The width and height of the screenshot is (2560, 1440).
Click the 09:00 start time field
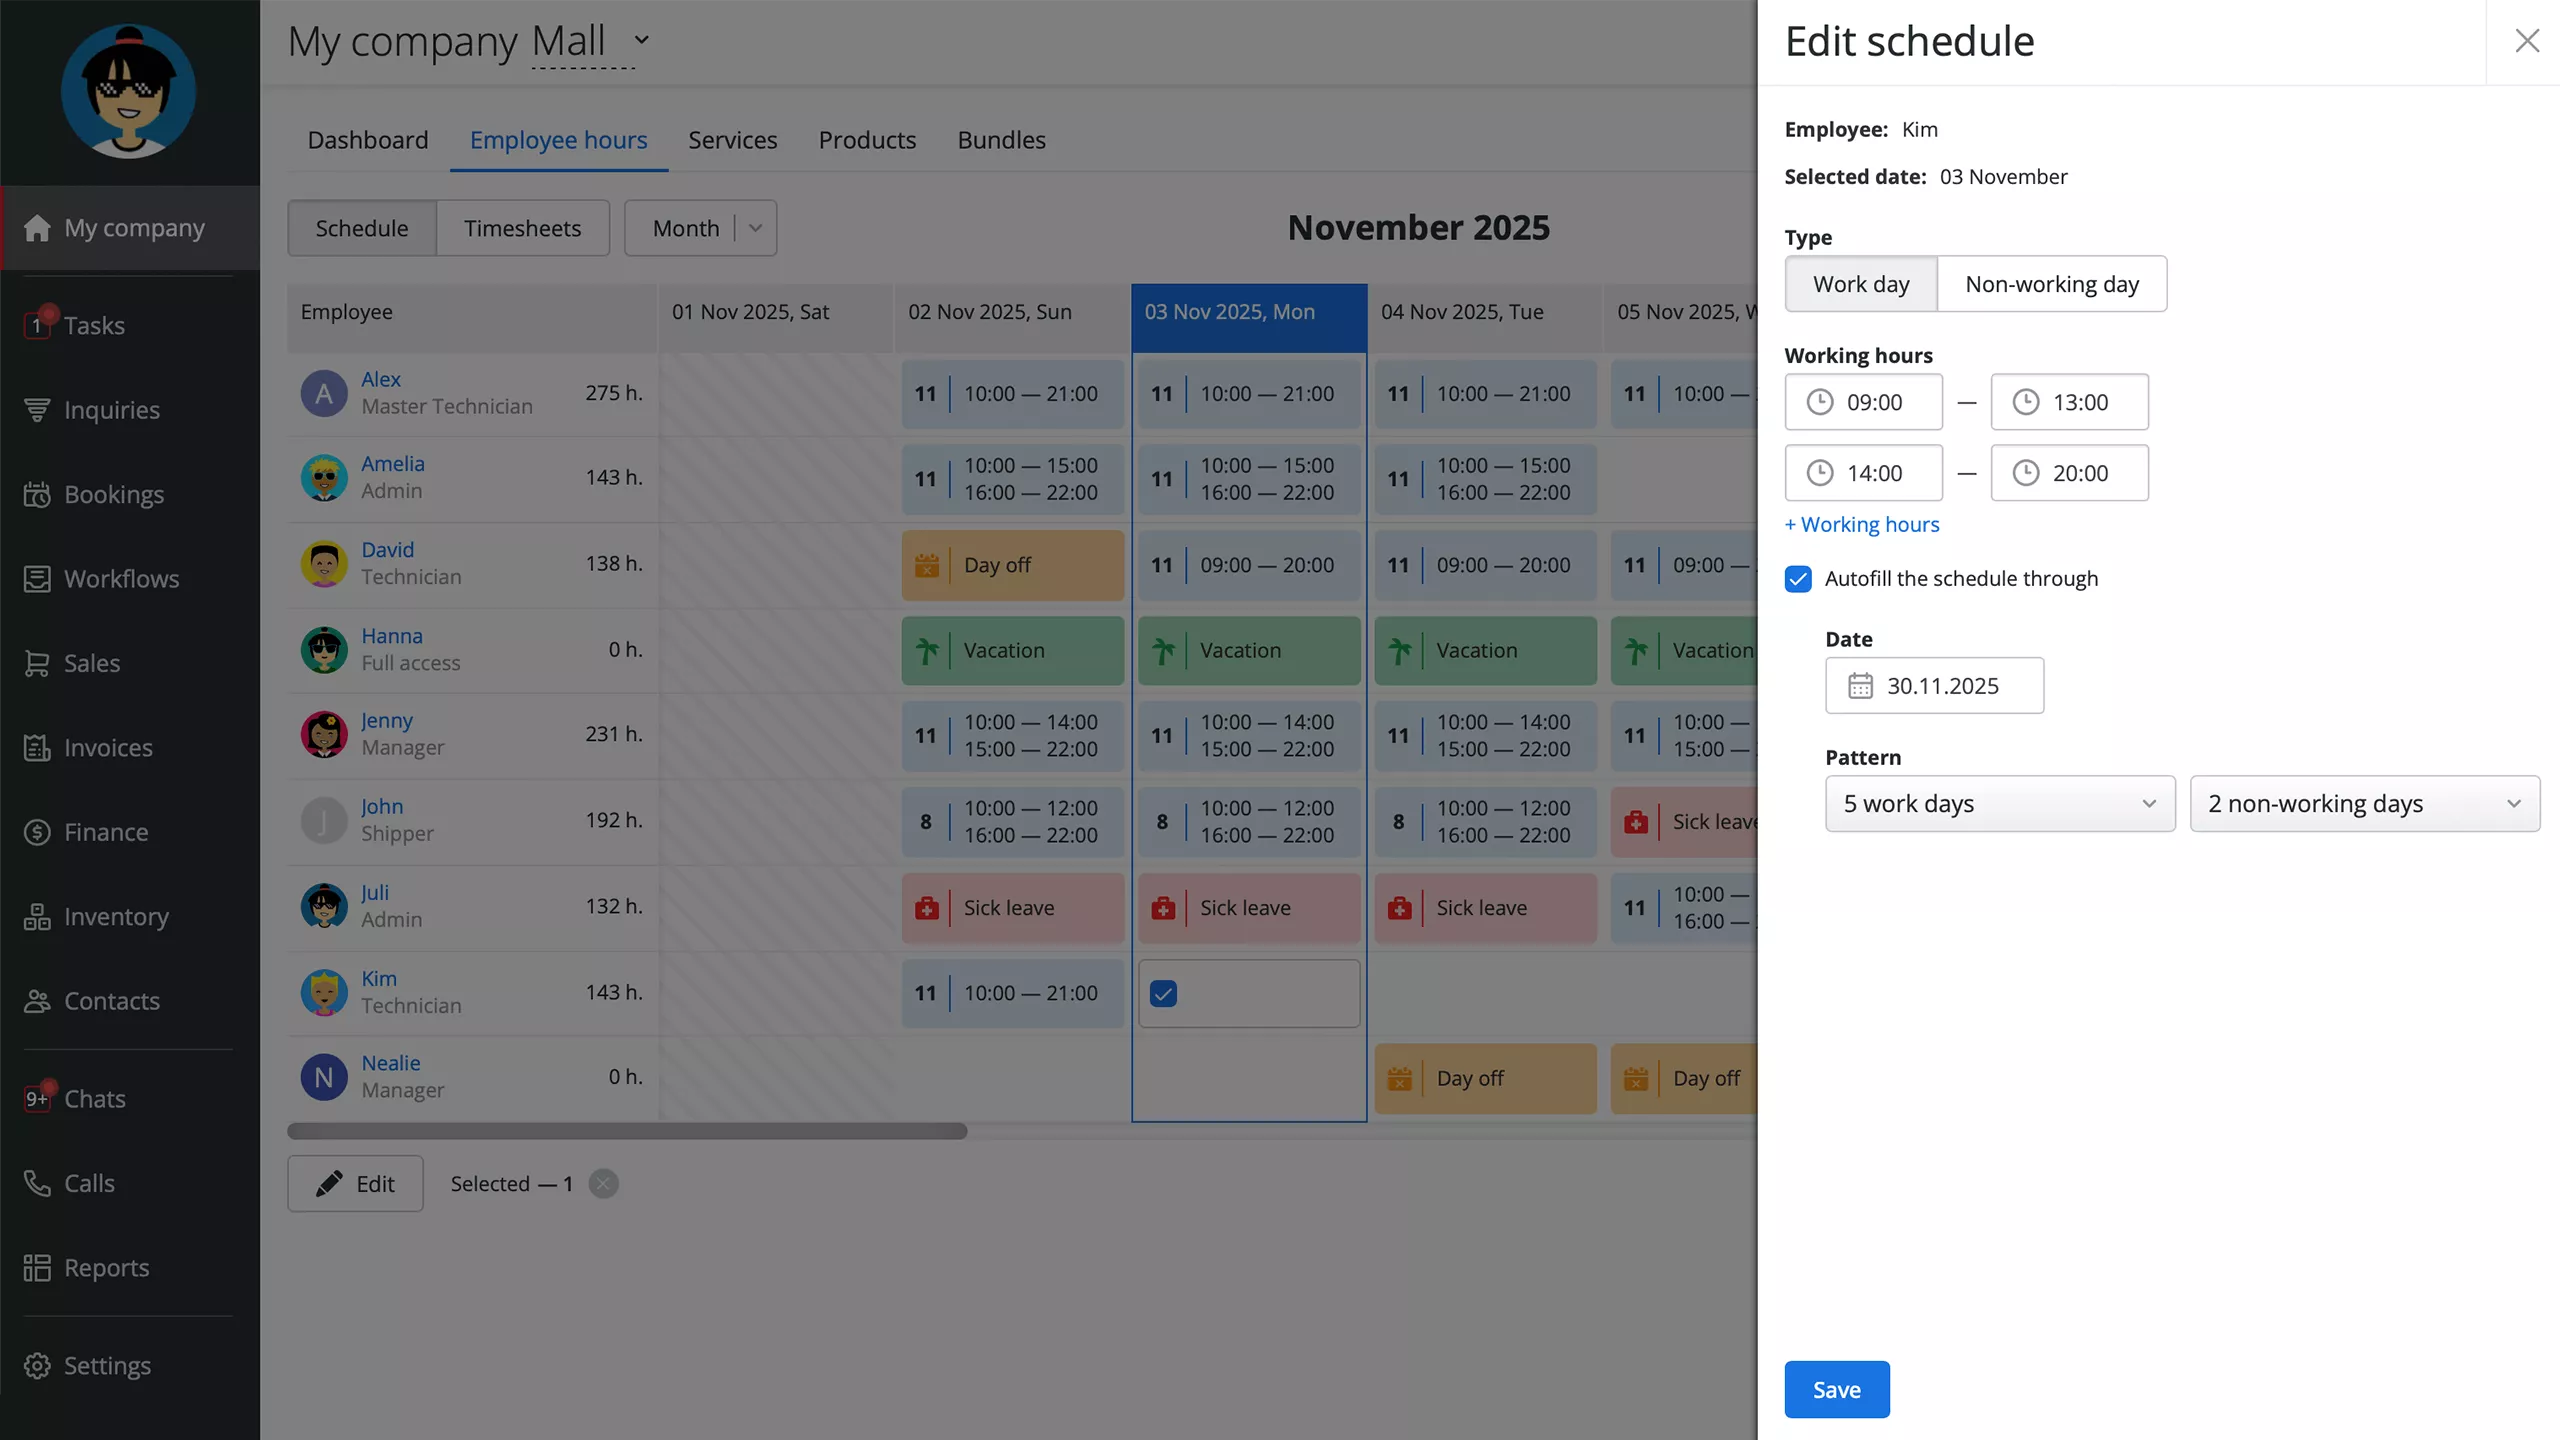point(1863,402)
